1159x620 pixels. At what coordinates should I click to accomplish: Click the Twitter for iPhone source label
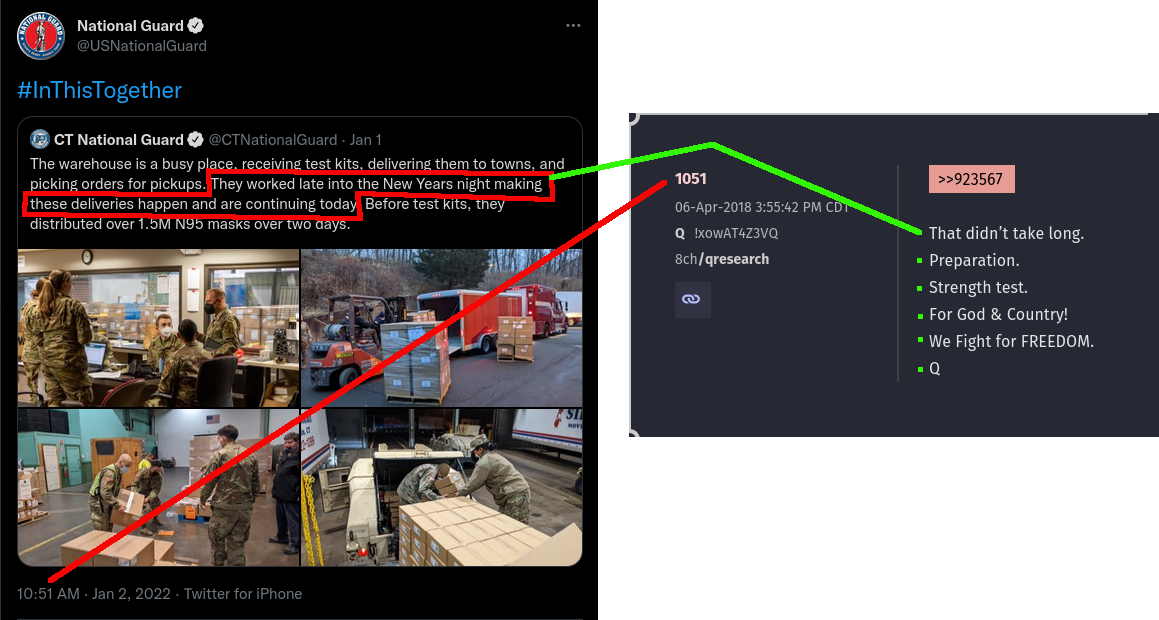click(x=242, y=593)
